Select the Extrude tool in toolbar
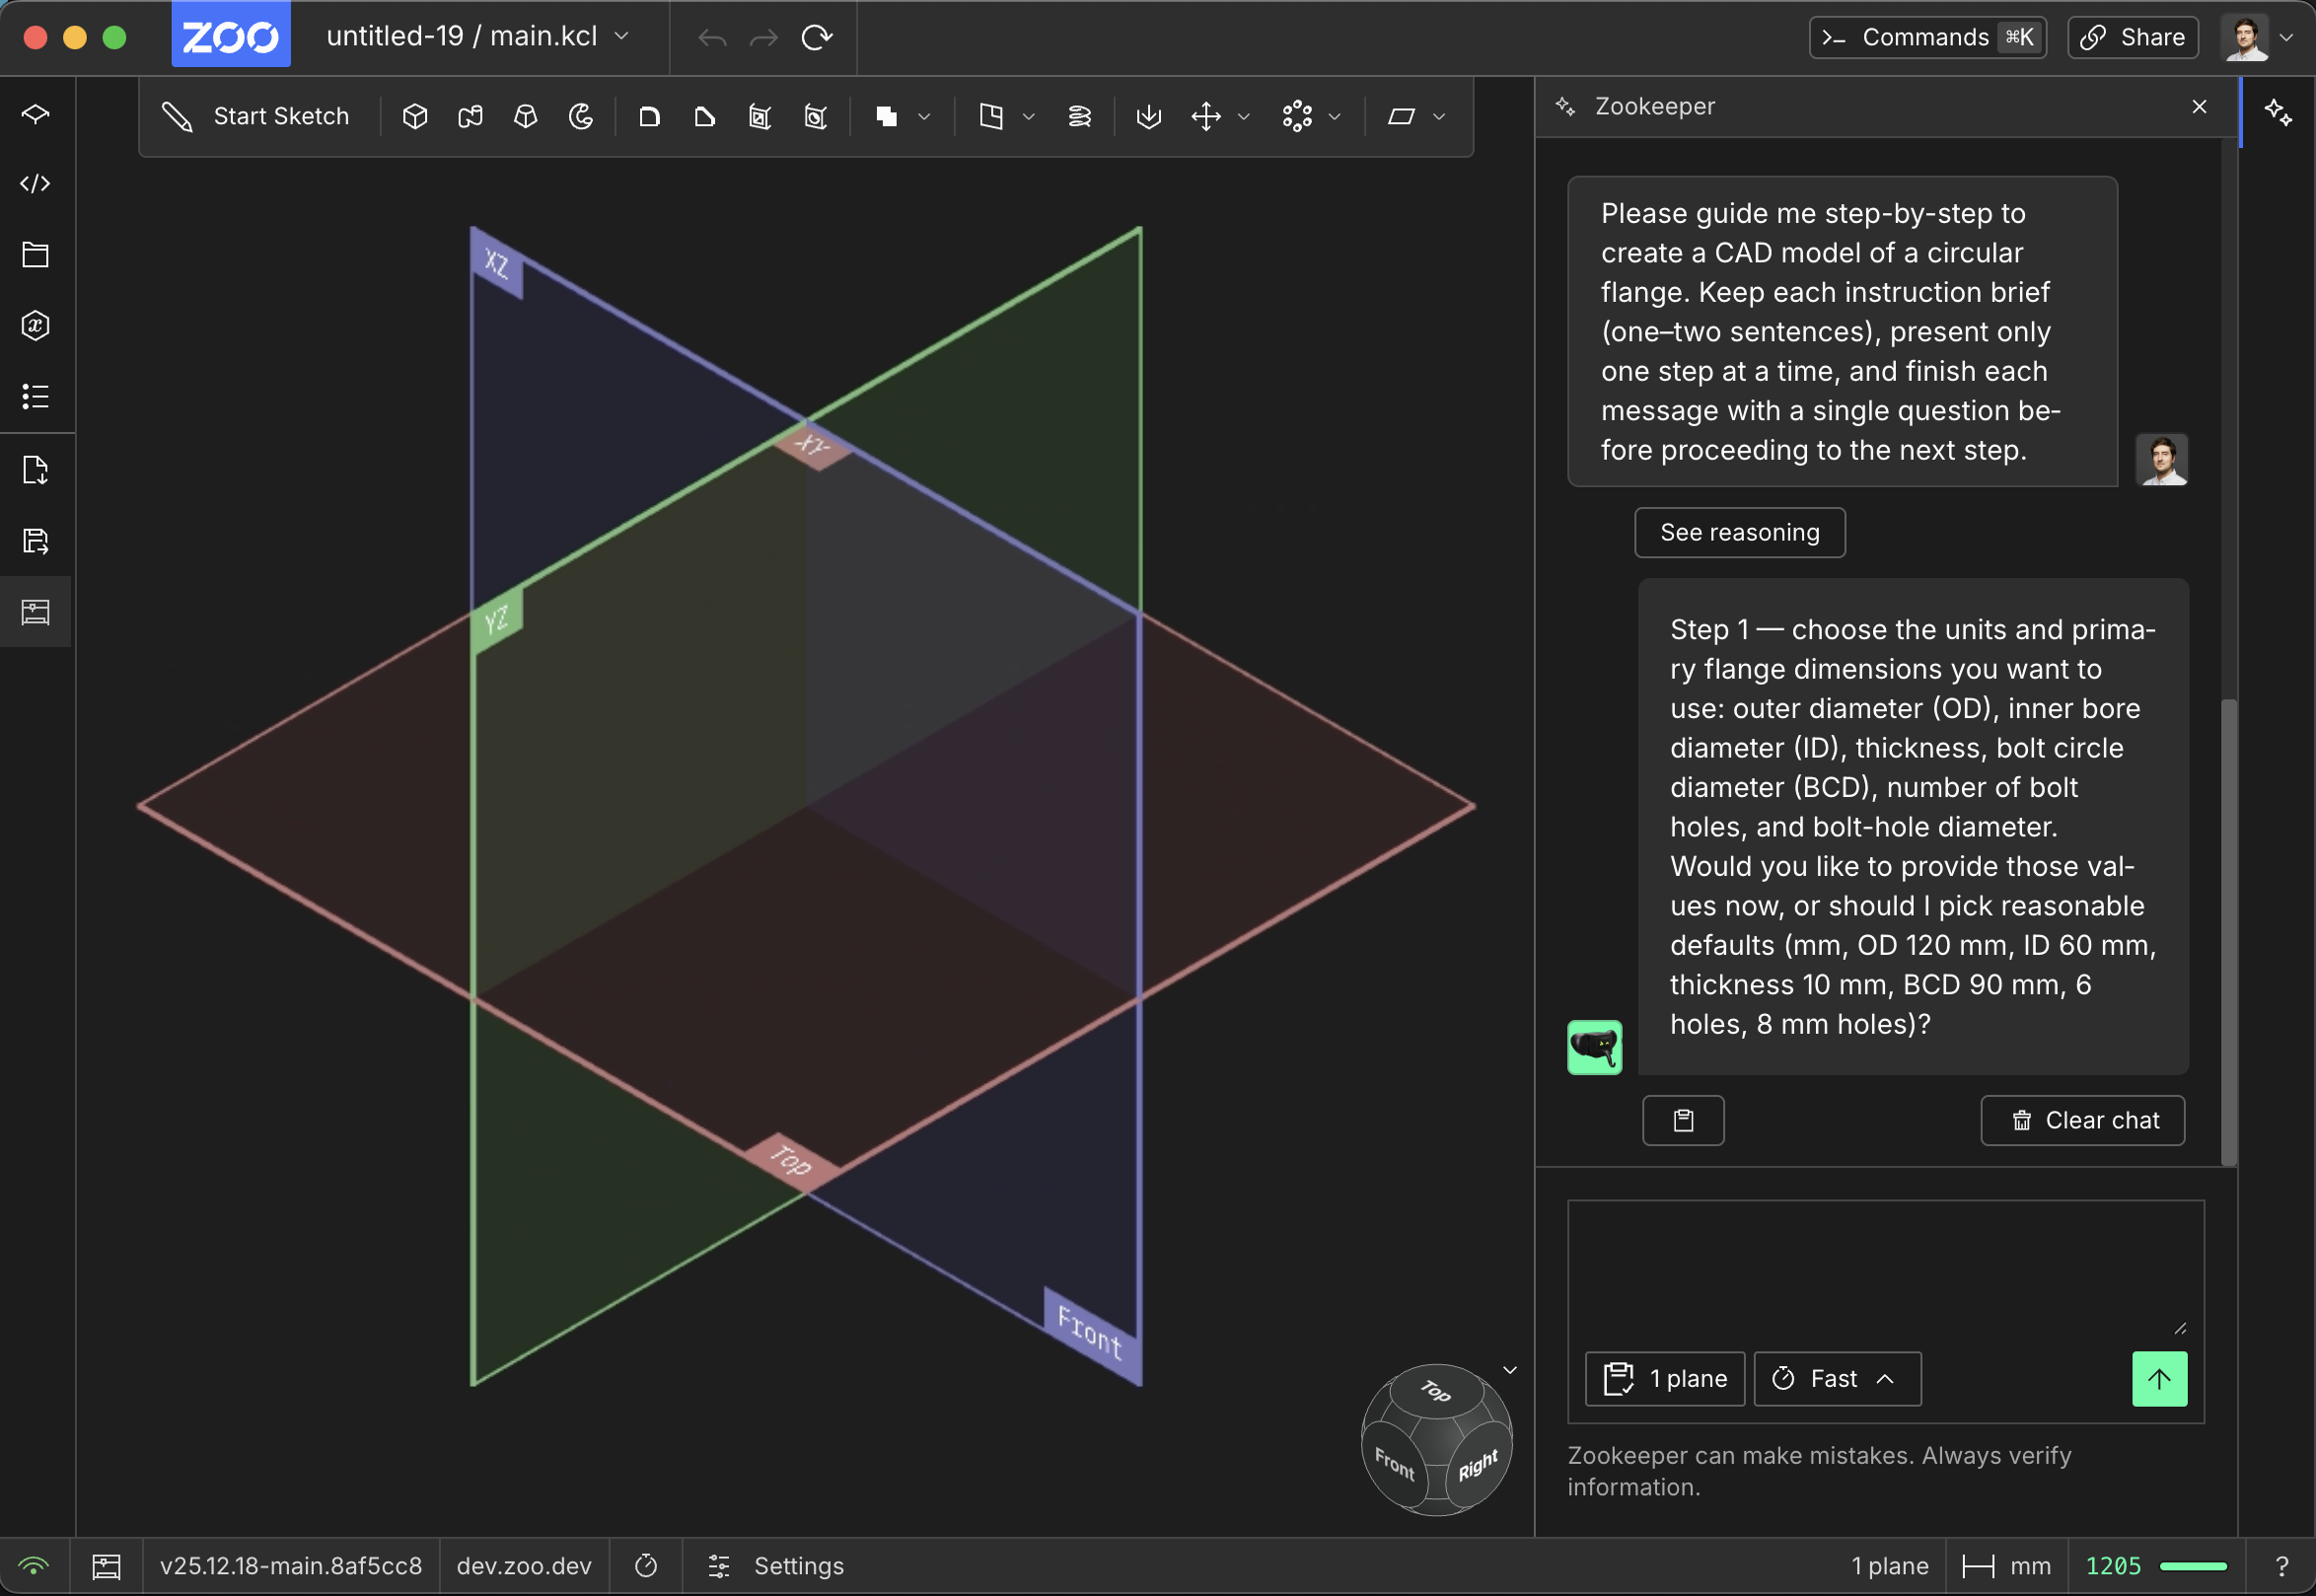This screenshot has height=1596, width=2316. pyautogui.click(x=415, y=117)
